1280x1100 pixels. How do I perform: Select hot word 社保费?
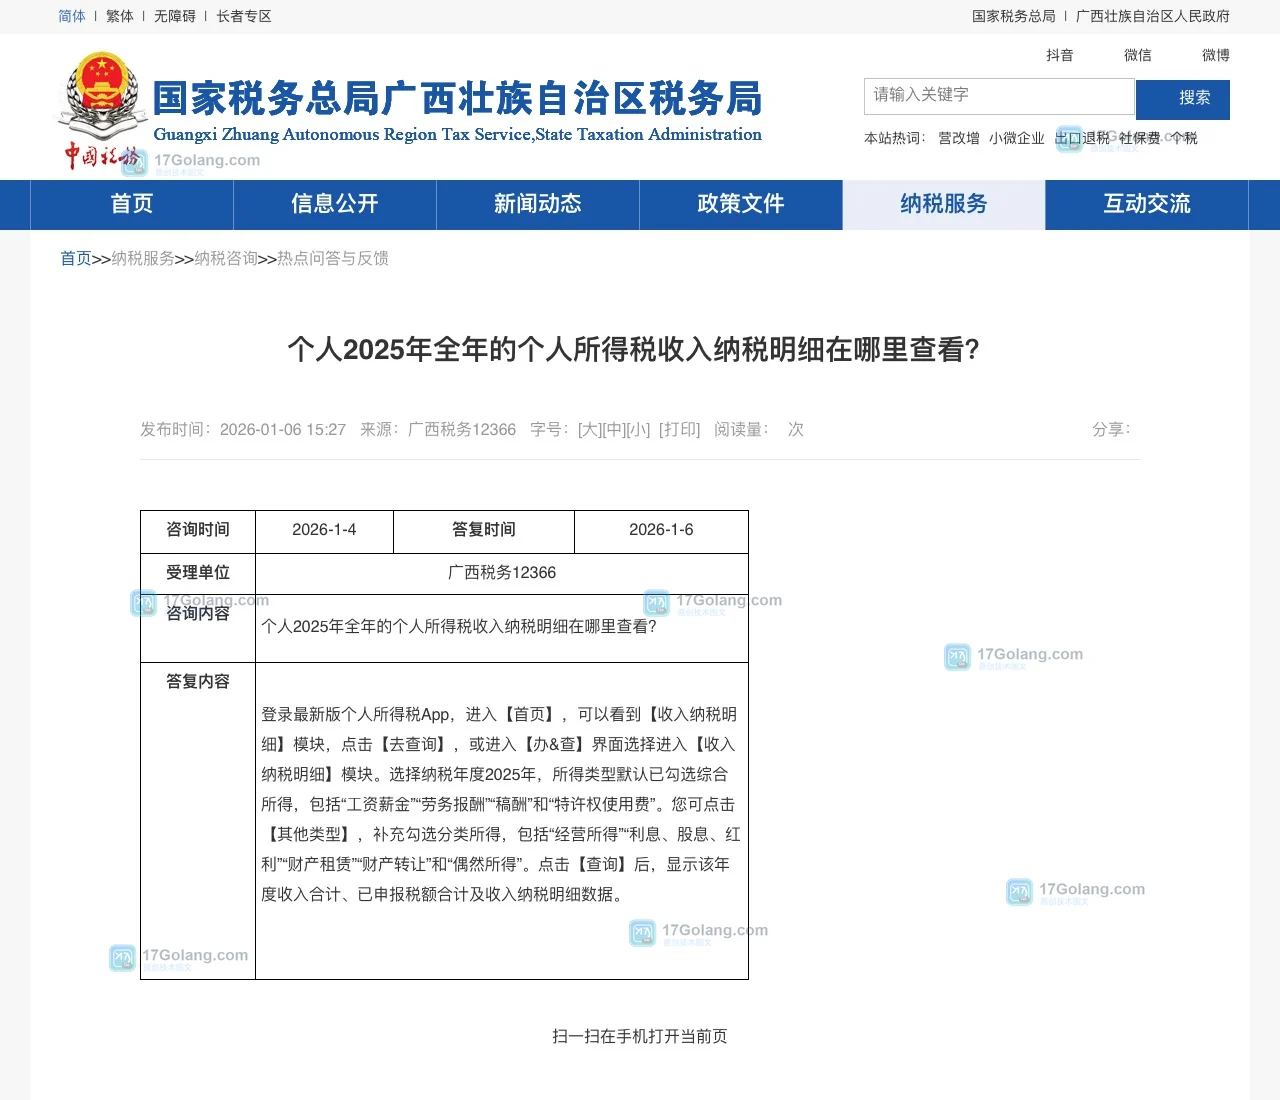pos(1140,138)
